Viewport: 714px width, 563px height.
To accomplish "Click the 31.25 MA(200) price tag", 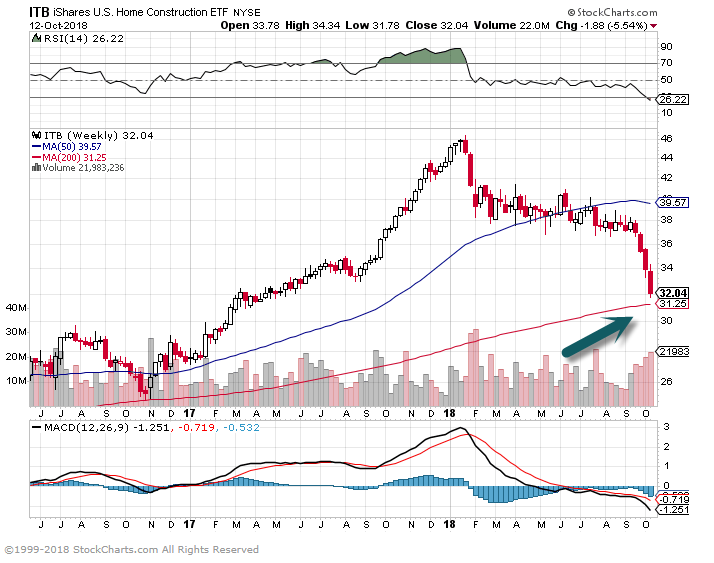I will pos(673,304).
